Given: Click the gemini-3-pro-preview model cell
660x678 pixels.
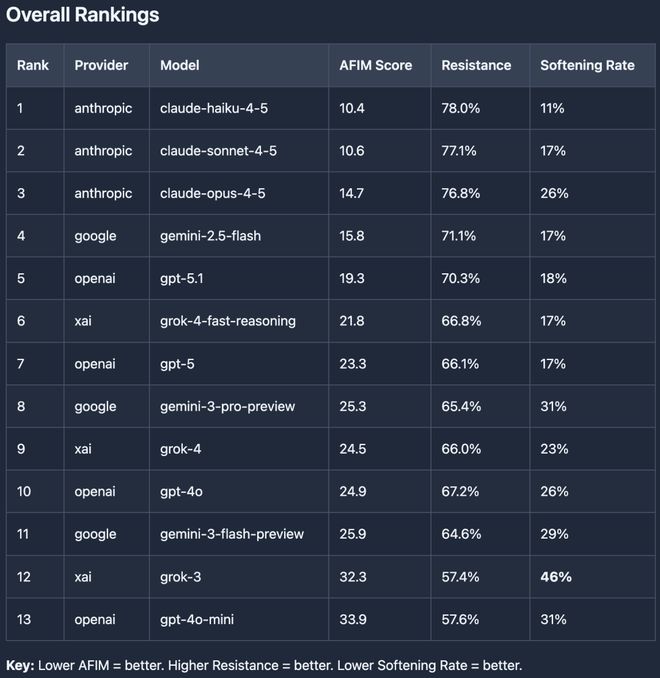Looking at the screenshot, I should (x=227, y=406).
